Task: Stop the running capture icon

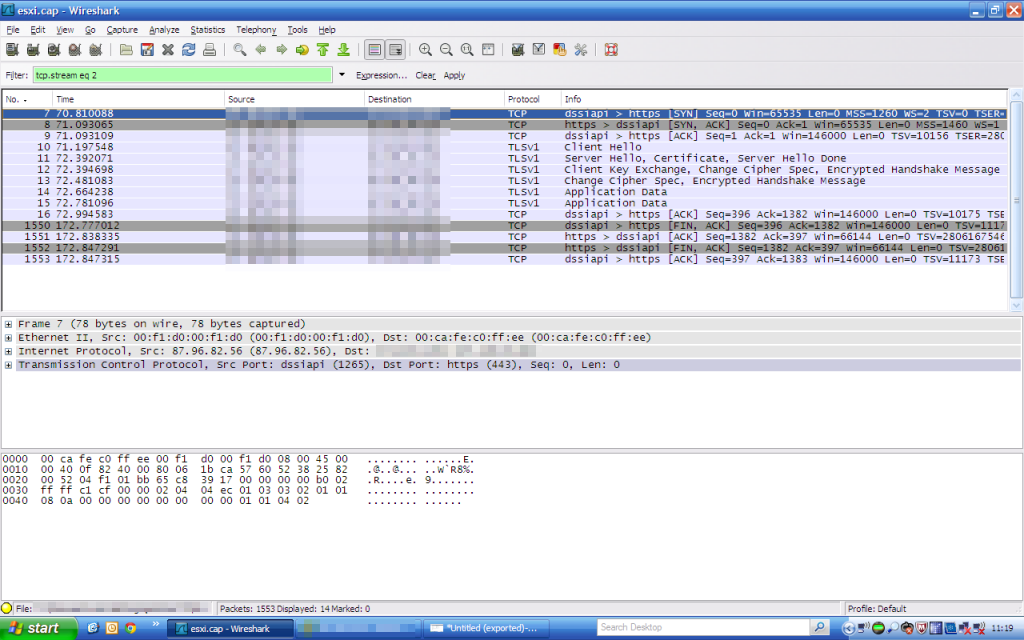Action: tap(74, 50)
